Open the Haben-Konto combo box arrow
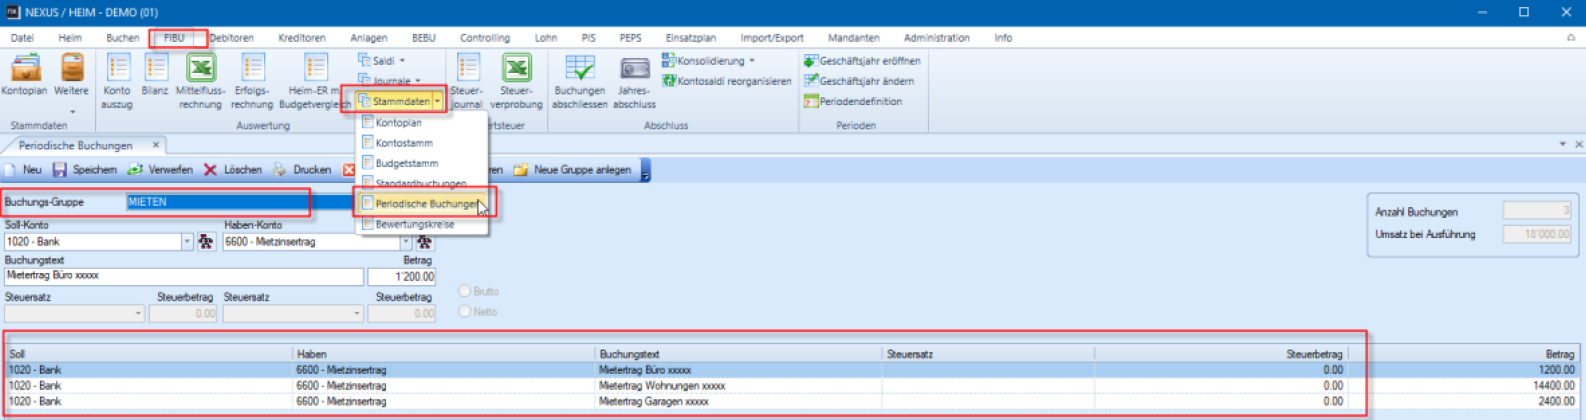1586x420 pixels. click(x=405, y=242)
